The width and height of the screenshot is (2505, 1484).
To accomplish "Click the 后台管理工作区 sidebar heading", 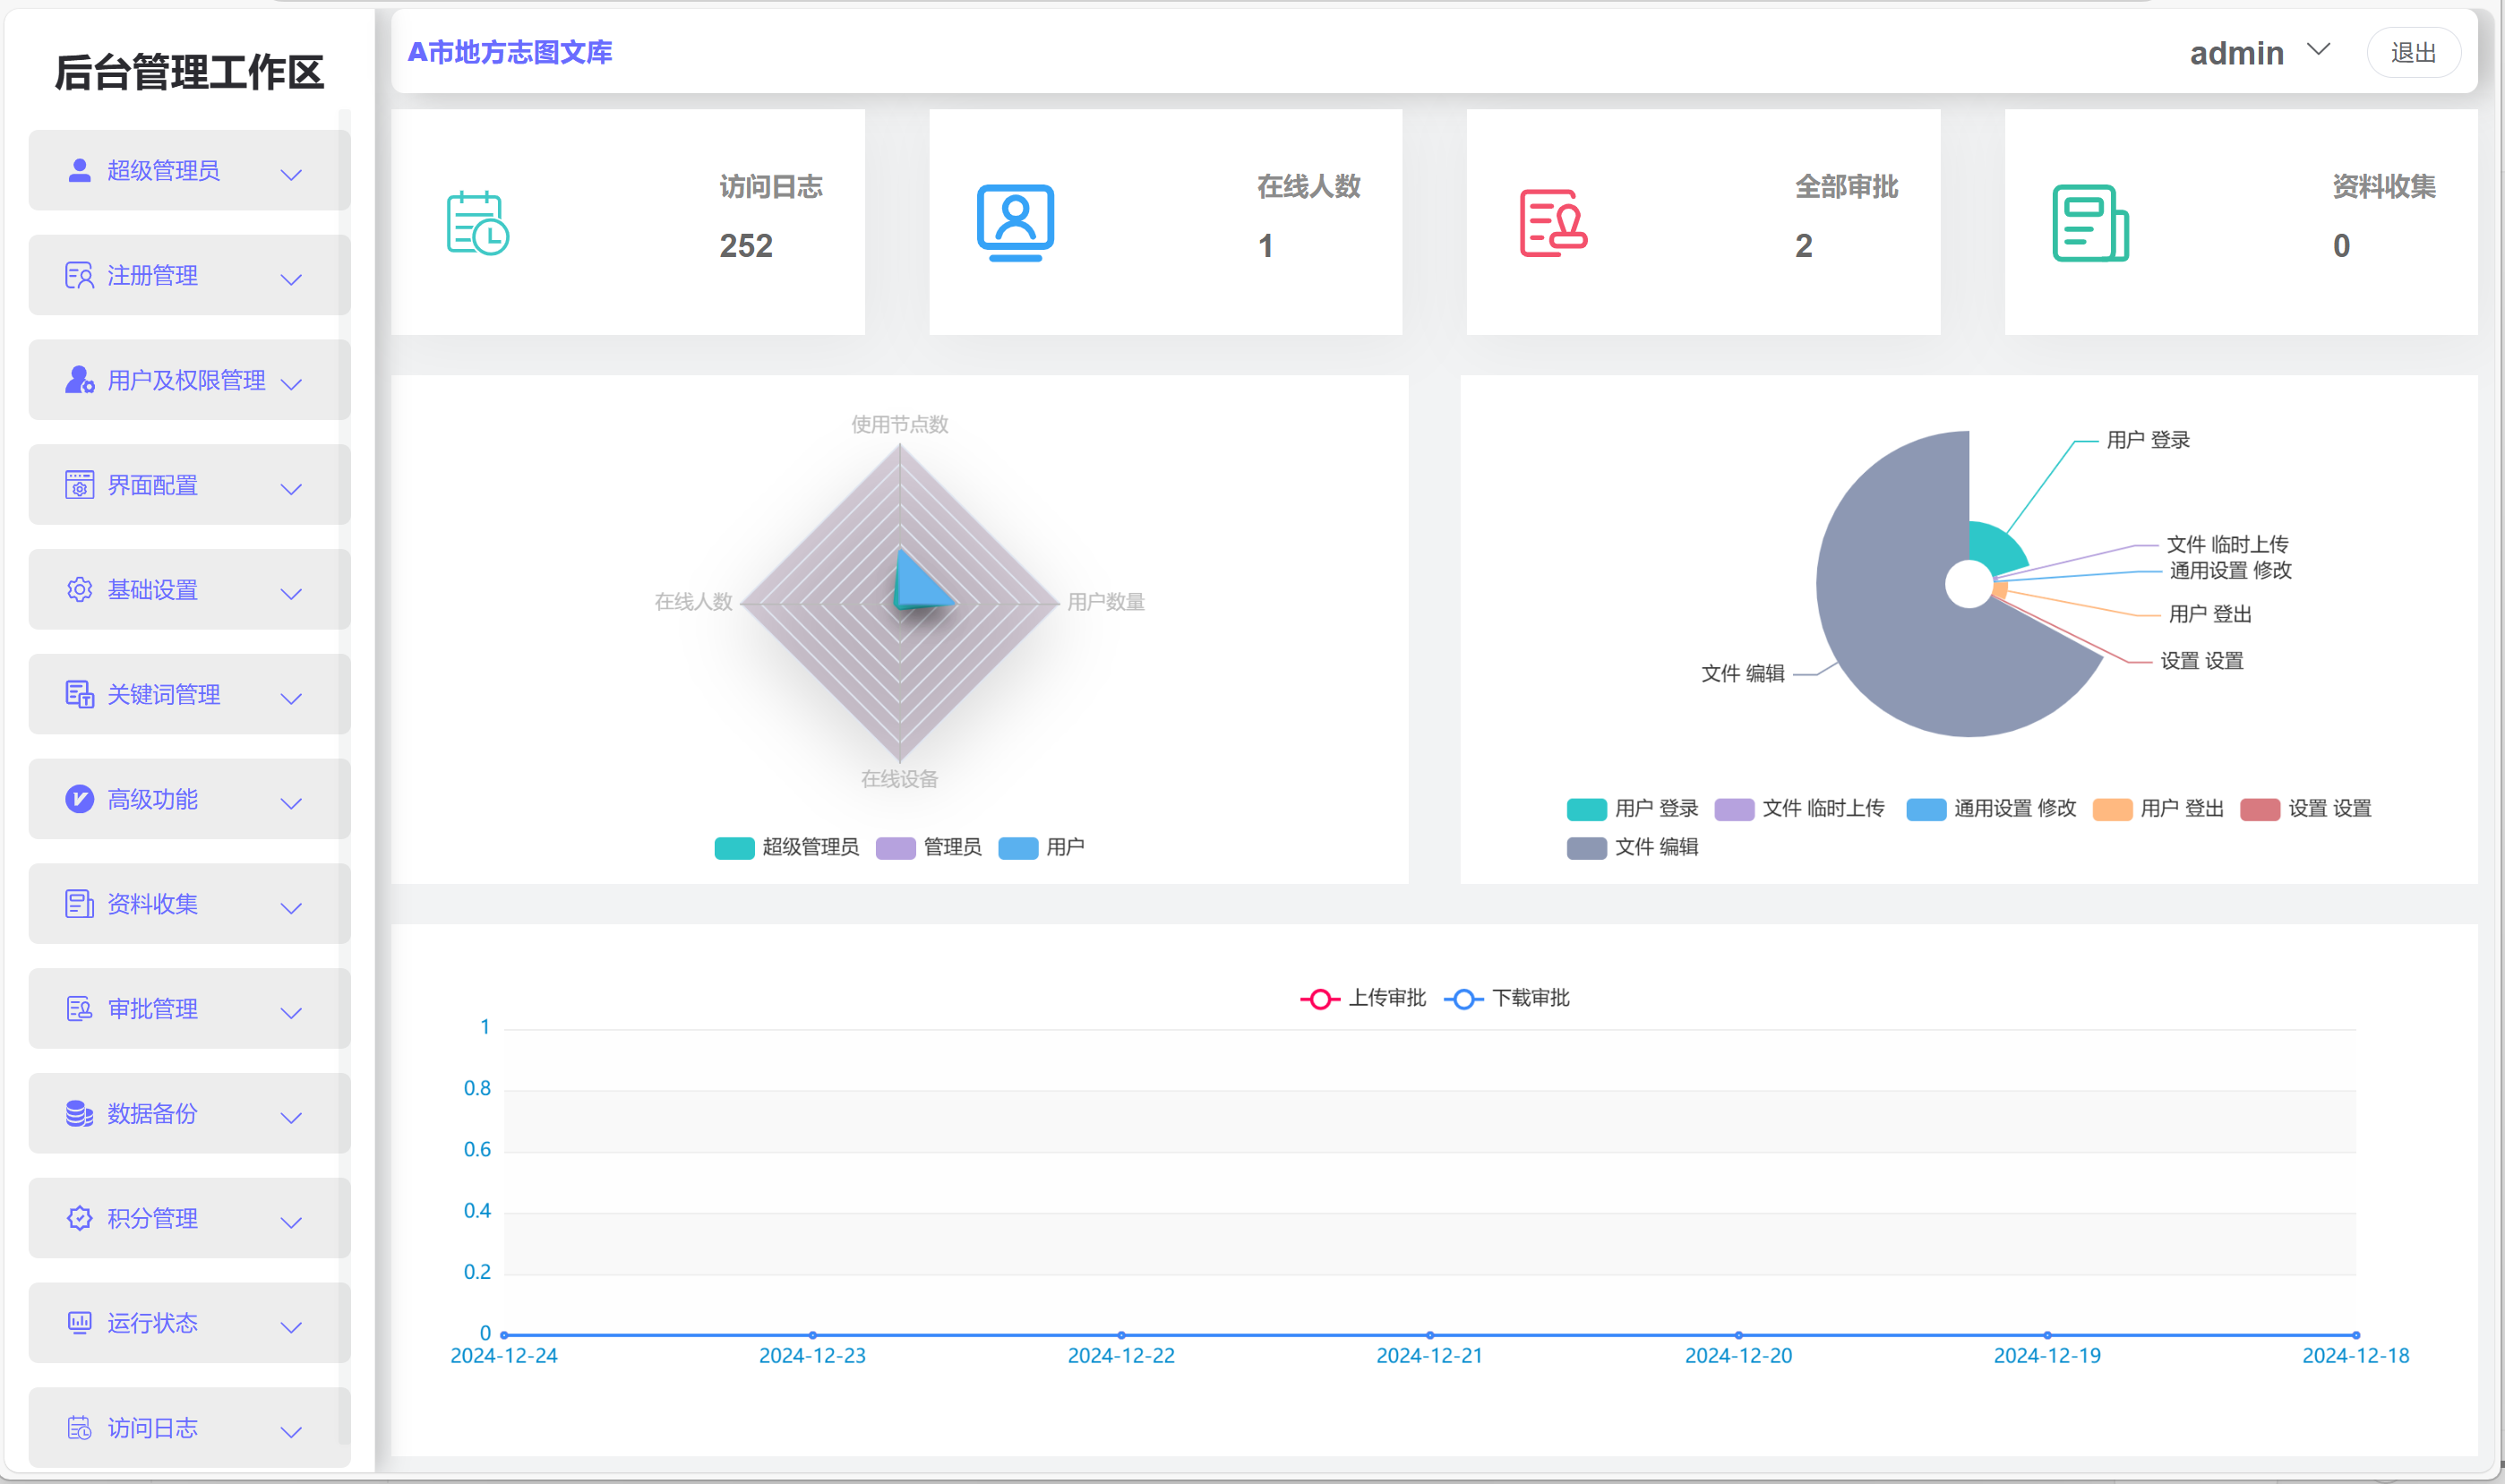I will [x=189, y=73].
